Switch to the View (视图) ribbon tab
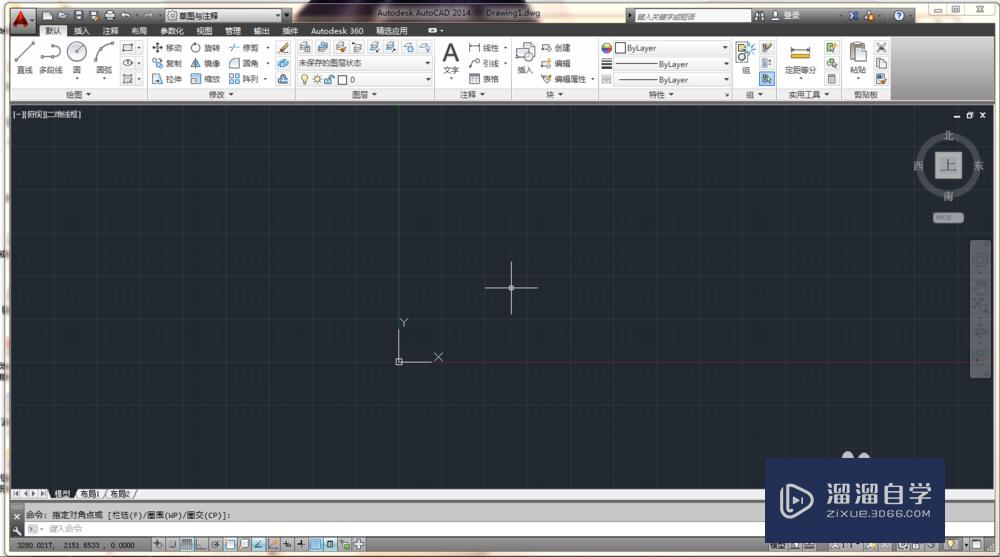Image resolution: width=1000 pixels, height=557 pixels. tap(204, 31)
